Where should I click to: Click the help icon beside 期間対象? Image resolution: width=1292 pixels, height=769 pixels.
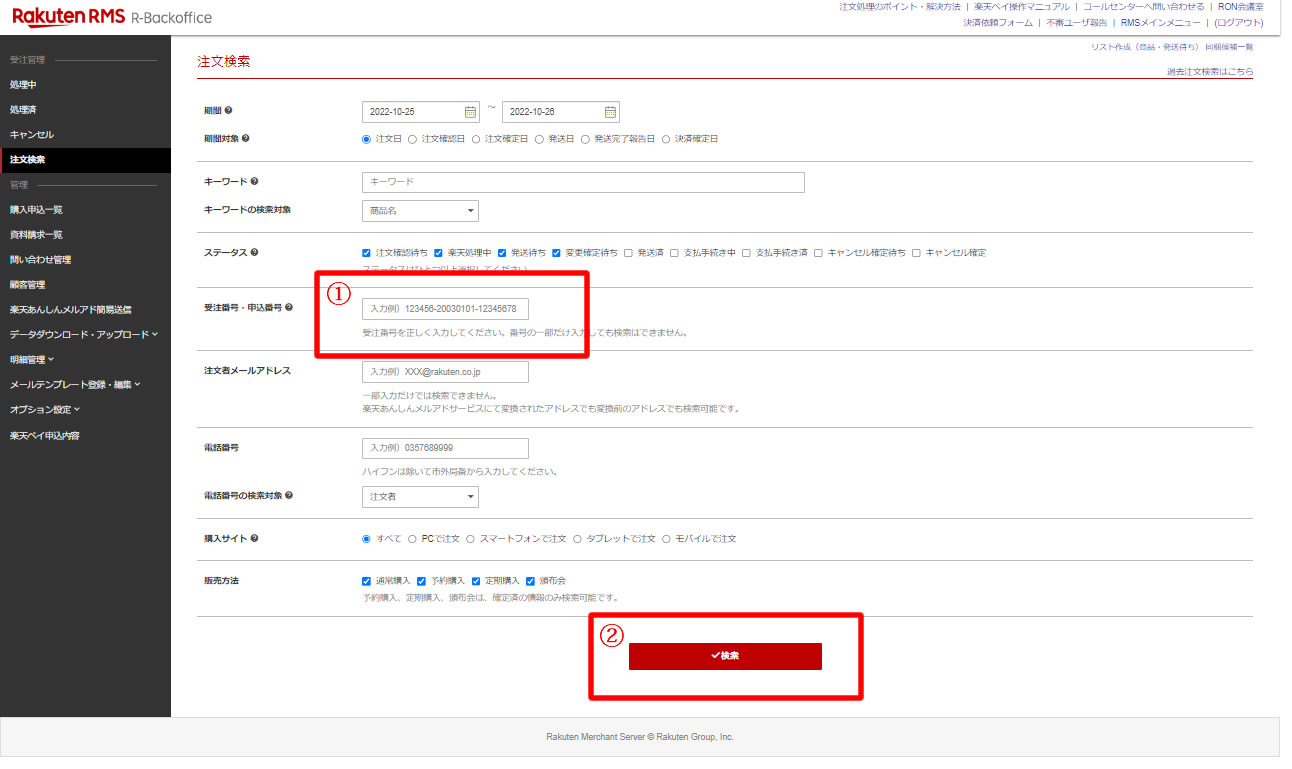coord(246,139)
